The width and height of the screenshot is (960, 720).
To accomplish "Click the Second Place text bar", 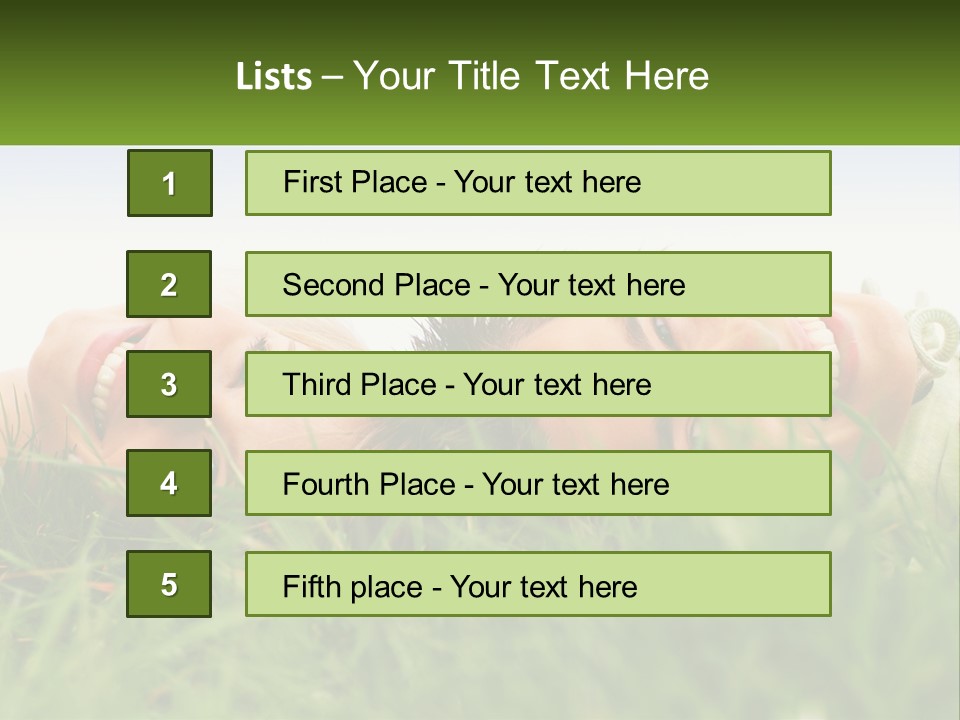I will 538,284.
